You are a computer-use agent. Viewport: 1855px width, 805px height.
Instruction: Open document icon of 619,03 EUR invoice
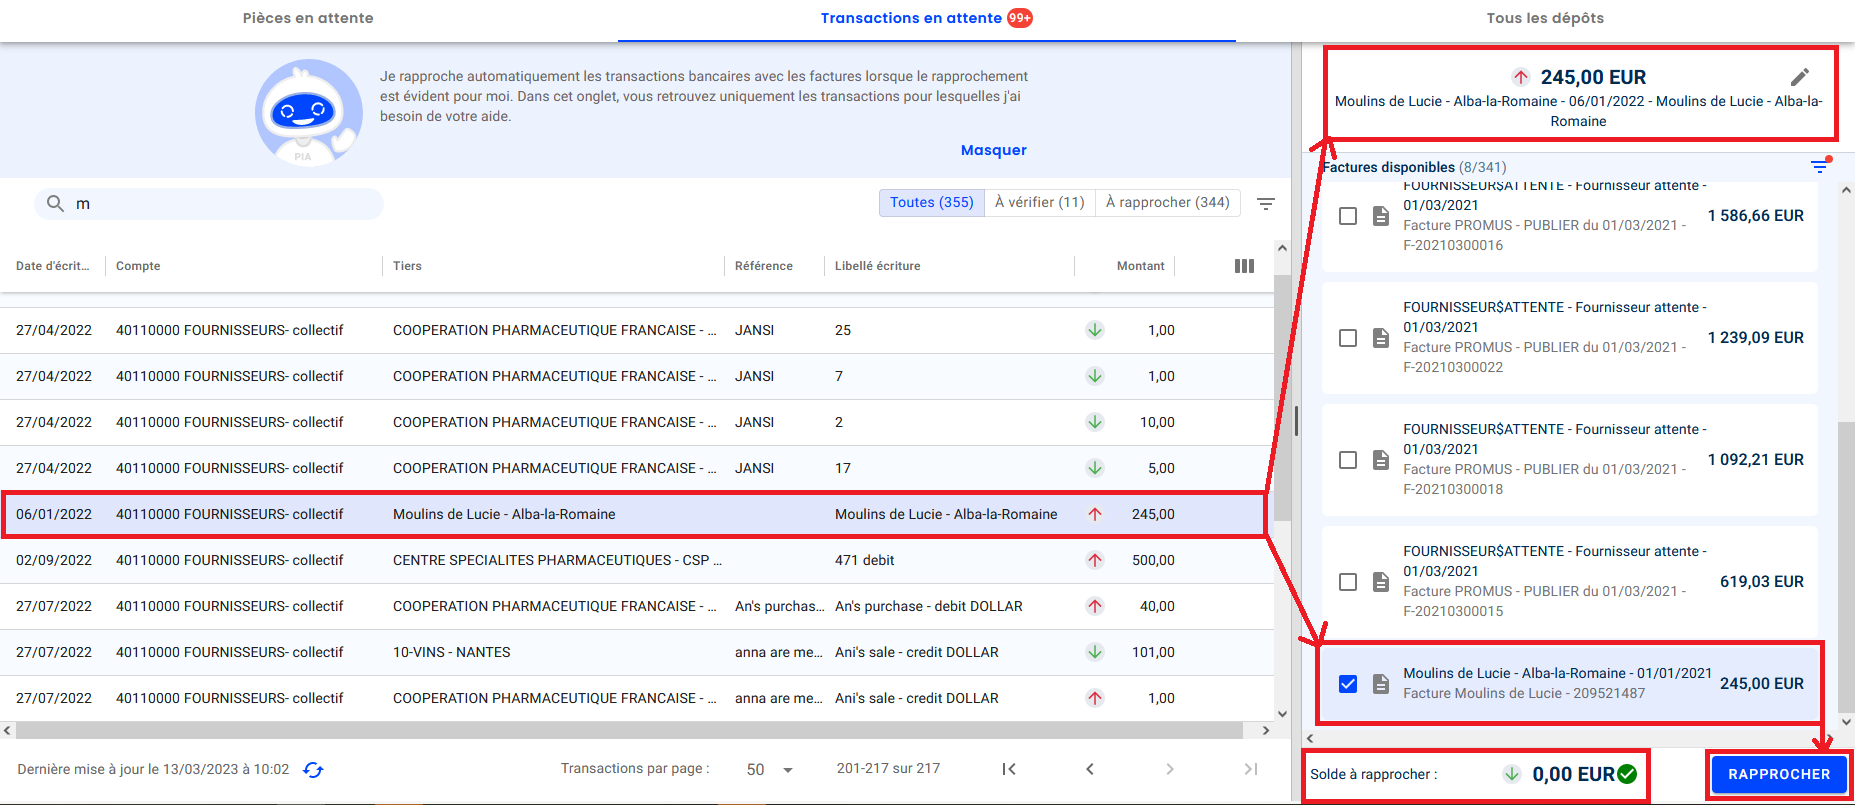(1381, 582)
